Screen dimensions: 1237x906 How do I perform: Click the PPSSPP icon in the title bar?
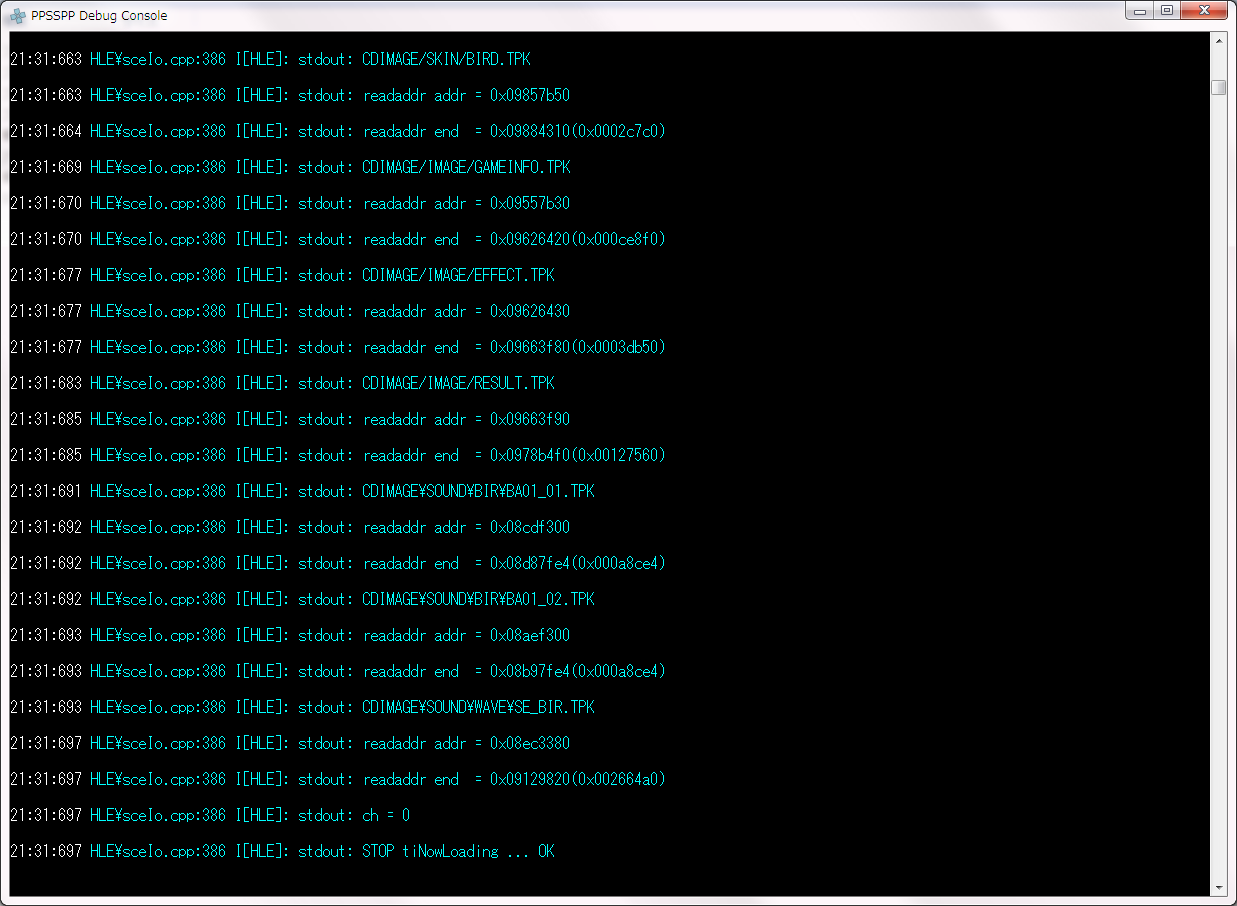tap(17, 15)
